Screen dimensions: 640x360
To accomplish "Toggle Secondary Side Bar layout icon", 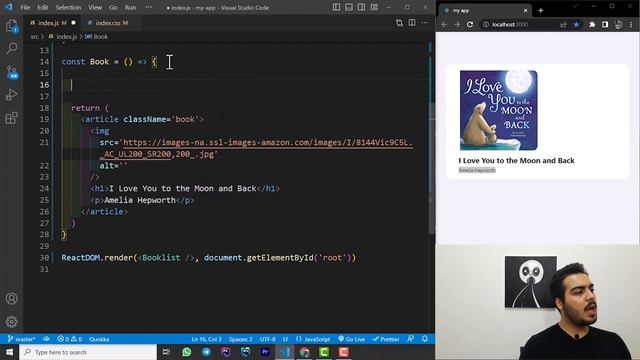I will pyautogui.click(x=362, y=7).
